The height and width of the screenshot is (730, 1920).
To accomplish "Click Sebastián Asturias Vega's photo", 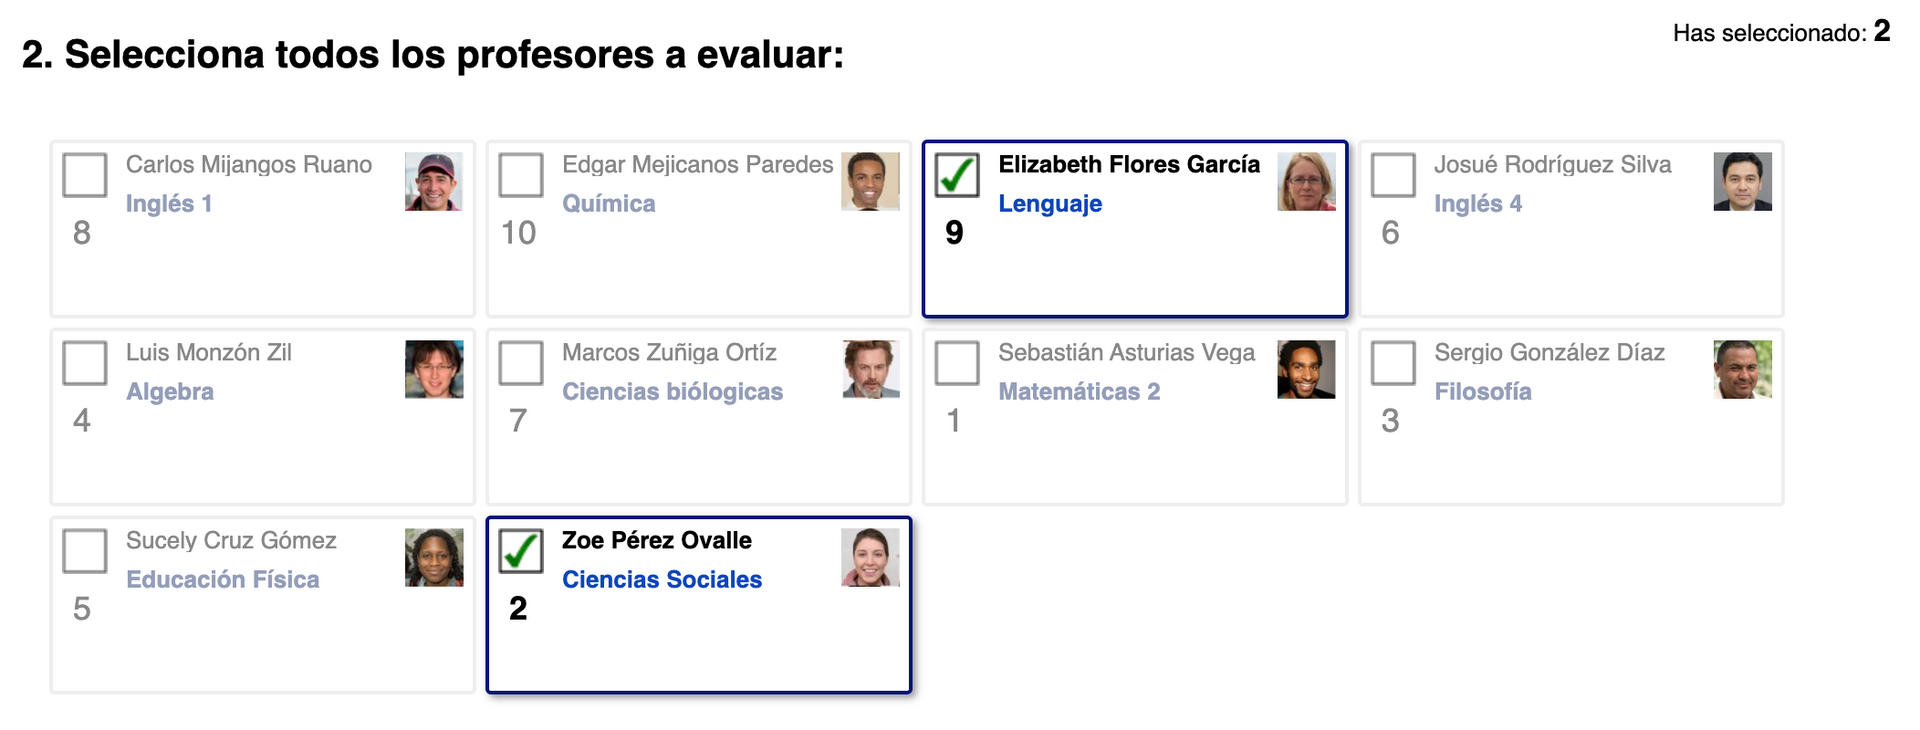I will pyautogui.click(x=1306, y=370).
